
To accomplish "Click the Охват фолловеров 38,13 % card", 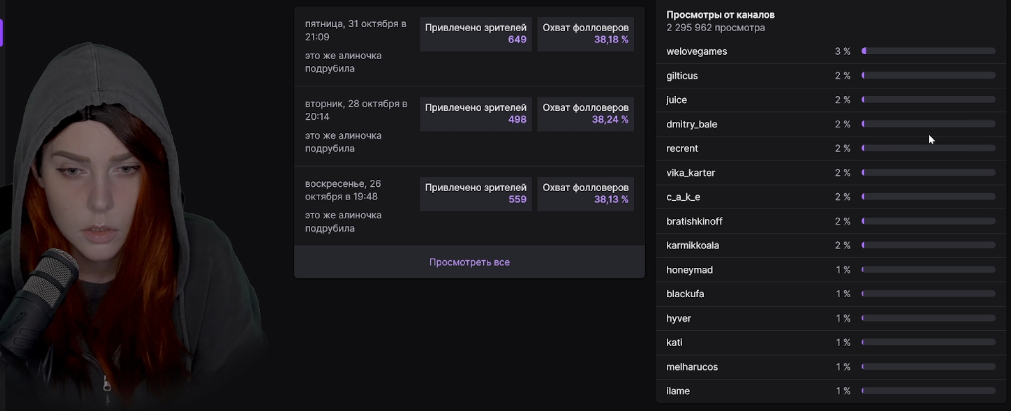I will (585, 193).
